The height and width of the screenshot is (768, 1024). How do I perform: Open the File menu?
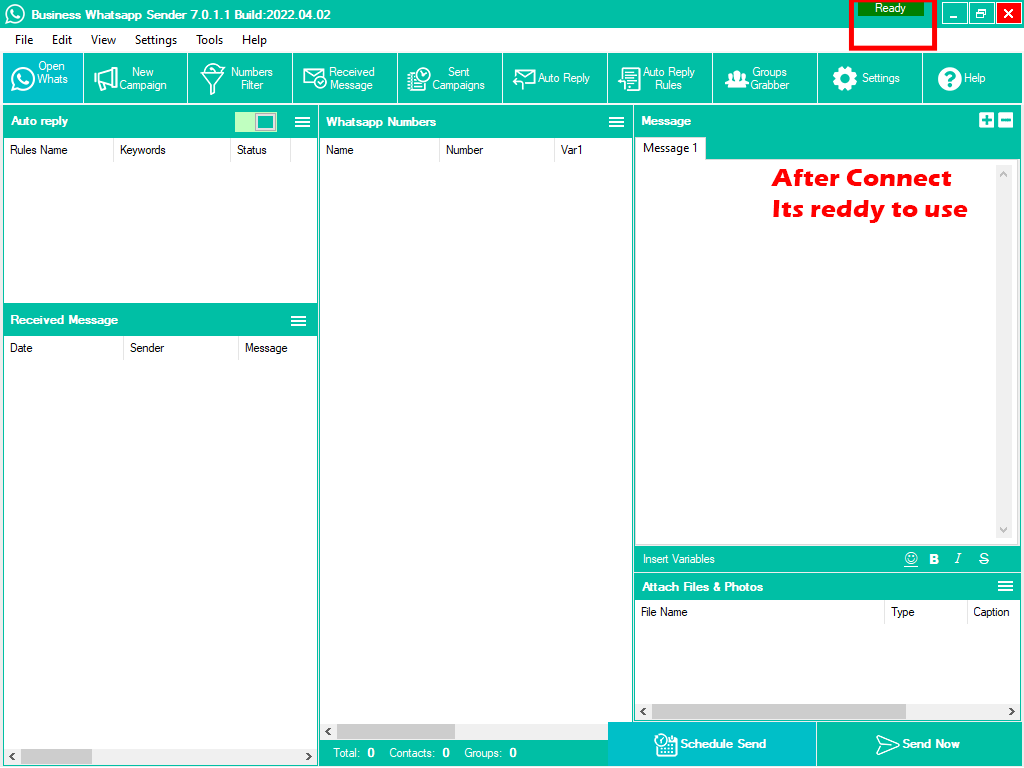24,40
